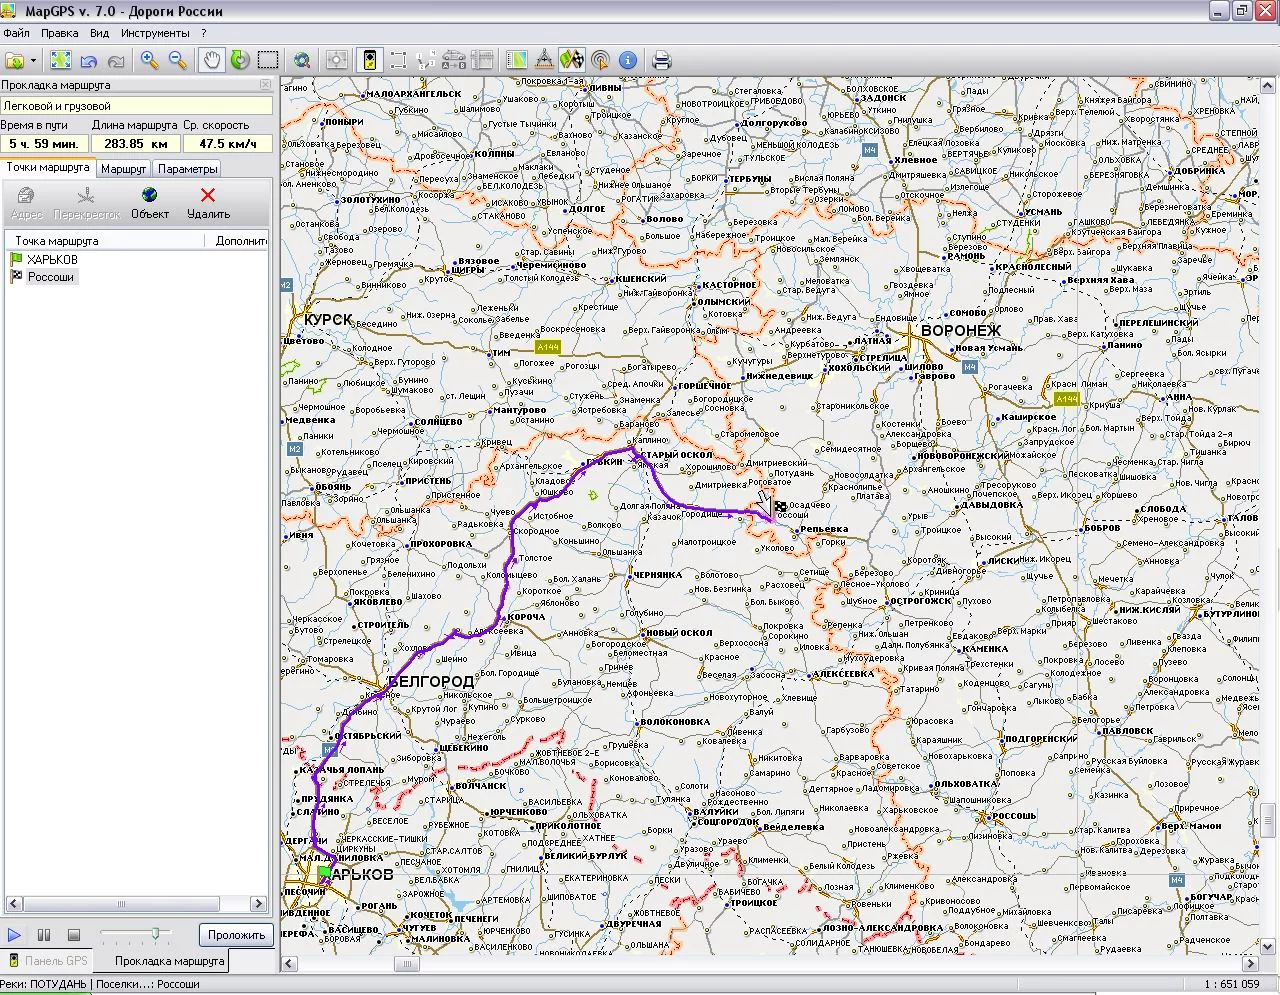Print the map with printer icon
Viewport: 1280px width, 995px height.
tap(661, 60)
